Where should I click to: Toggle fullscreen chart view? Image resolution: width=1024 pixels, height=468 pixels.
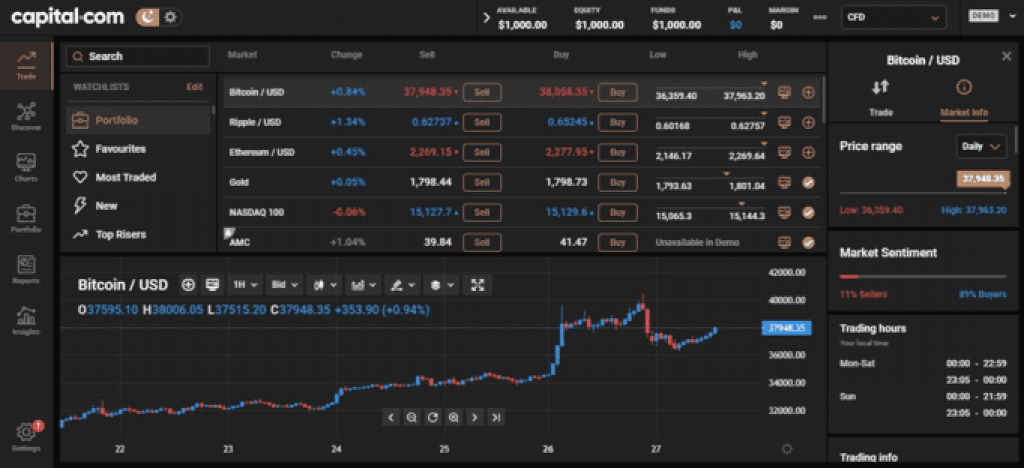pos(478,285)
